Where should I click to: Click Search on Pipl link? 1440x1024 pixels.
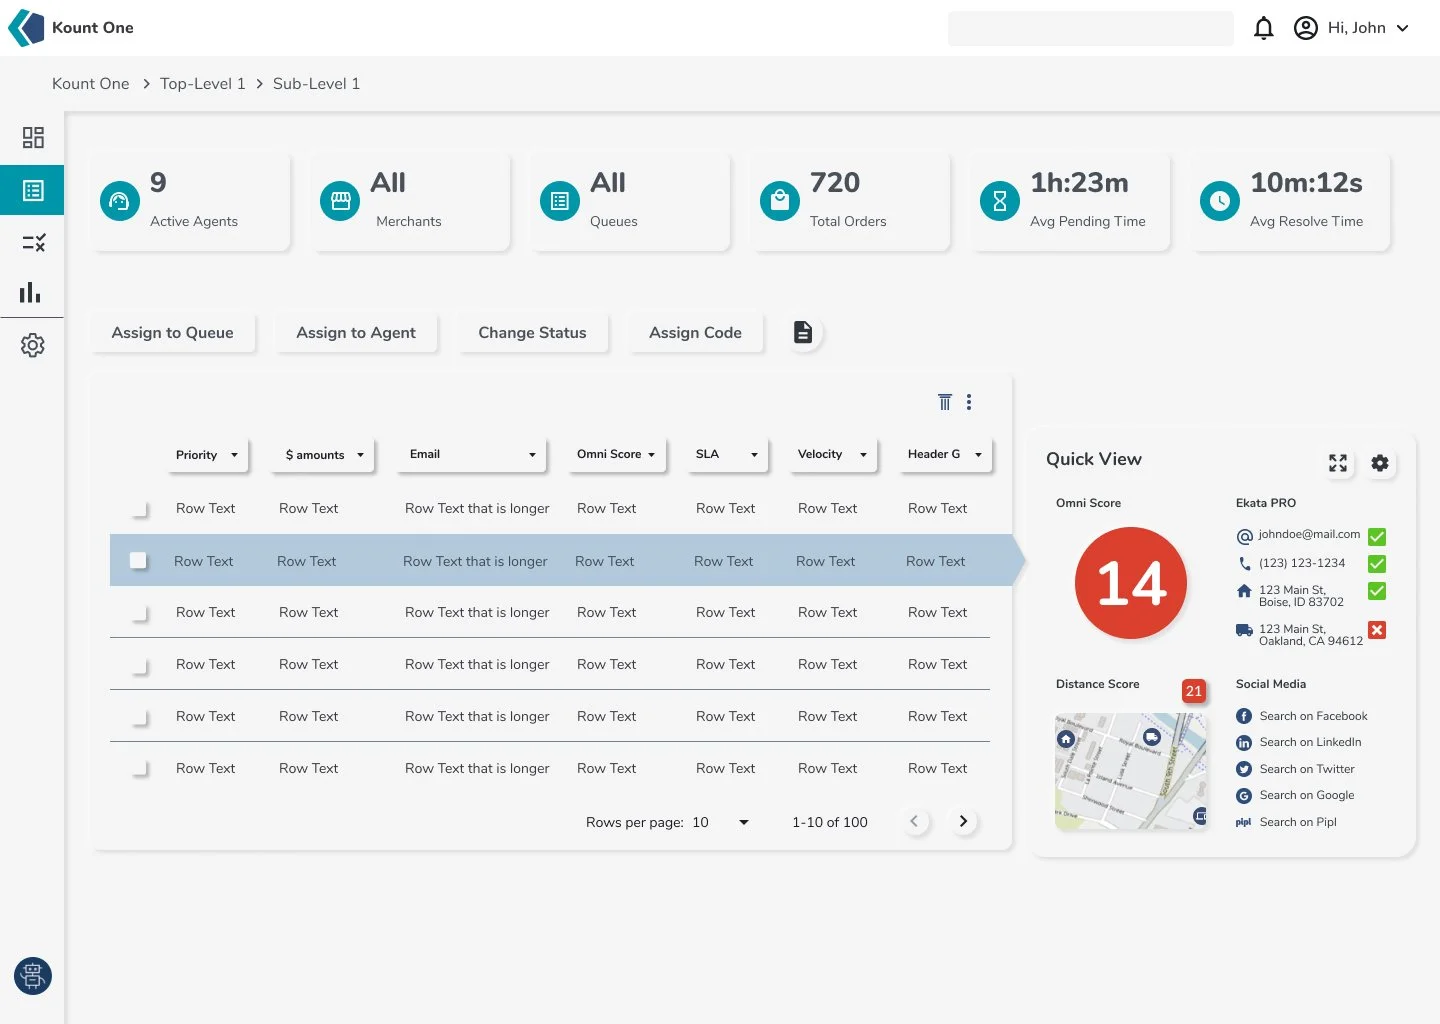(1298, 822)
